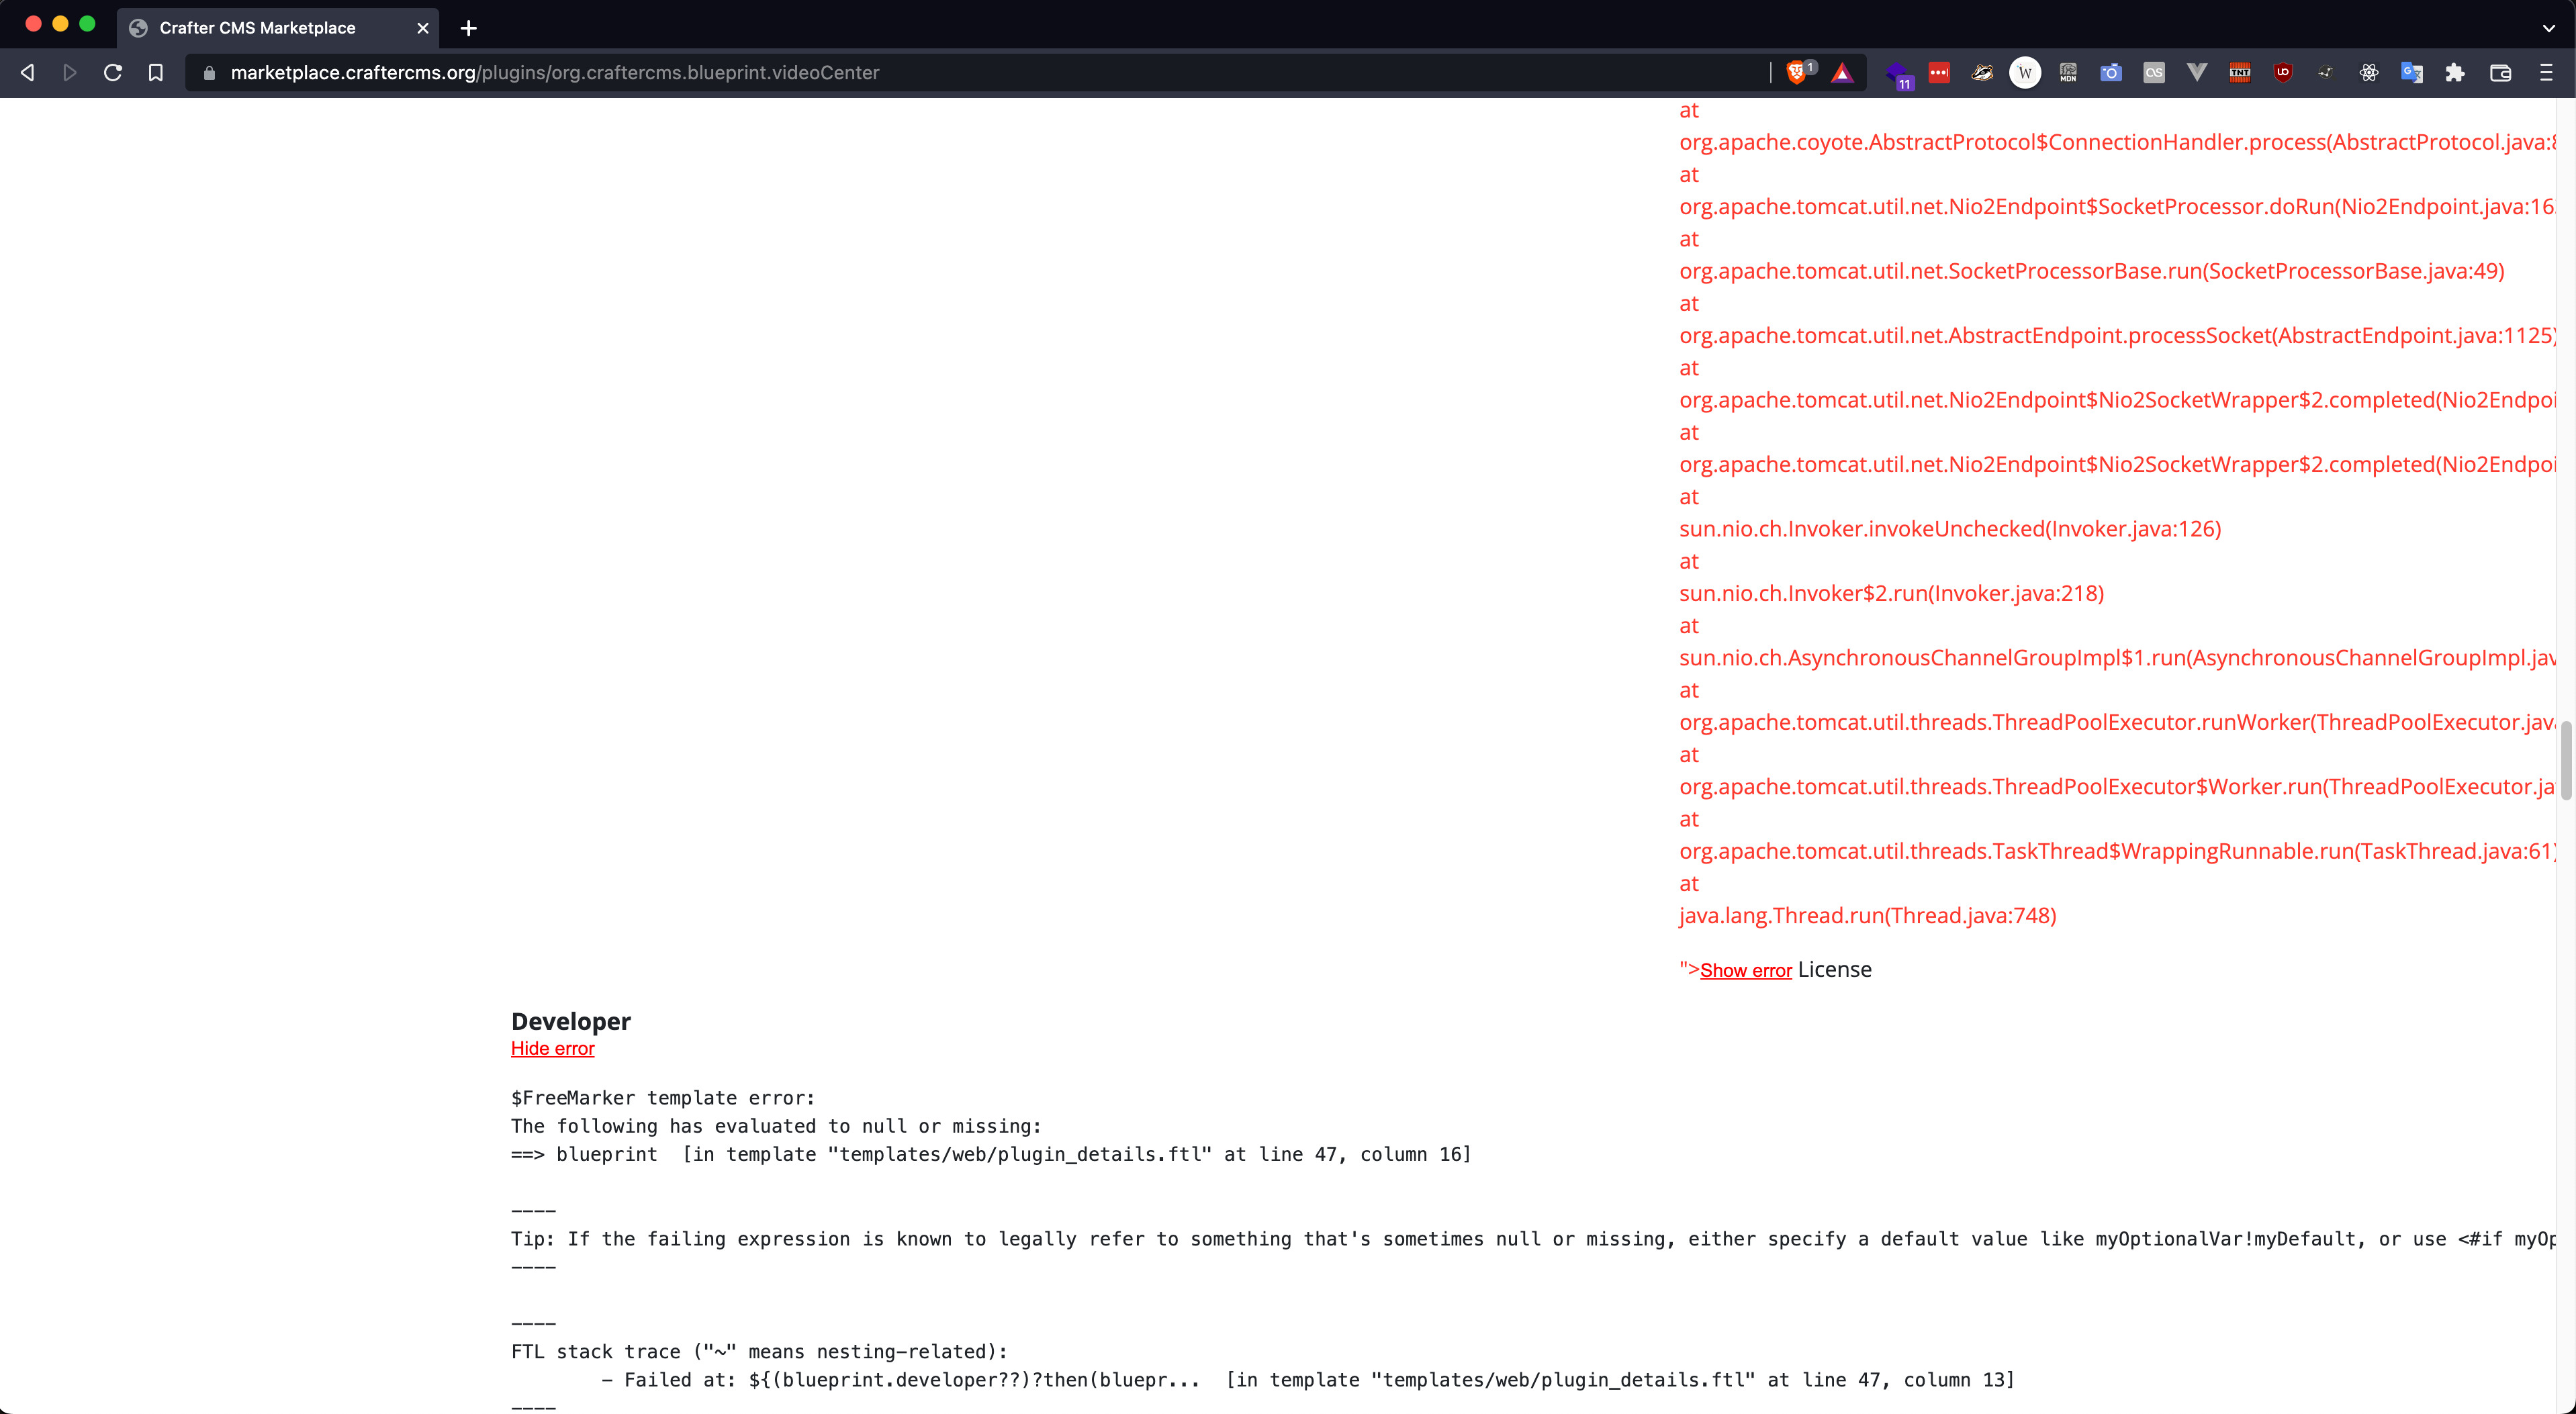Toggle the bookmark star for this page
The width and height of the screenshot is (2576, 1414).
(x=156, y=72)
